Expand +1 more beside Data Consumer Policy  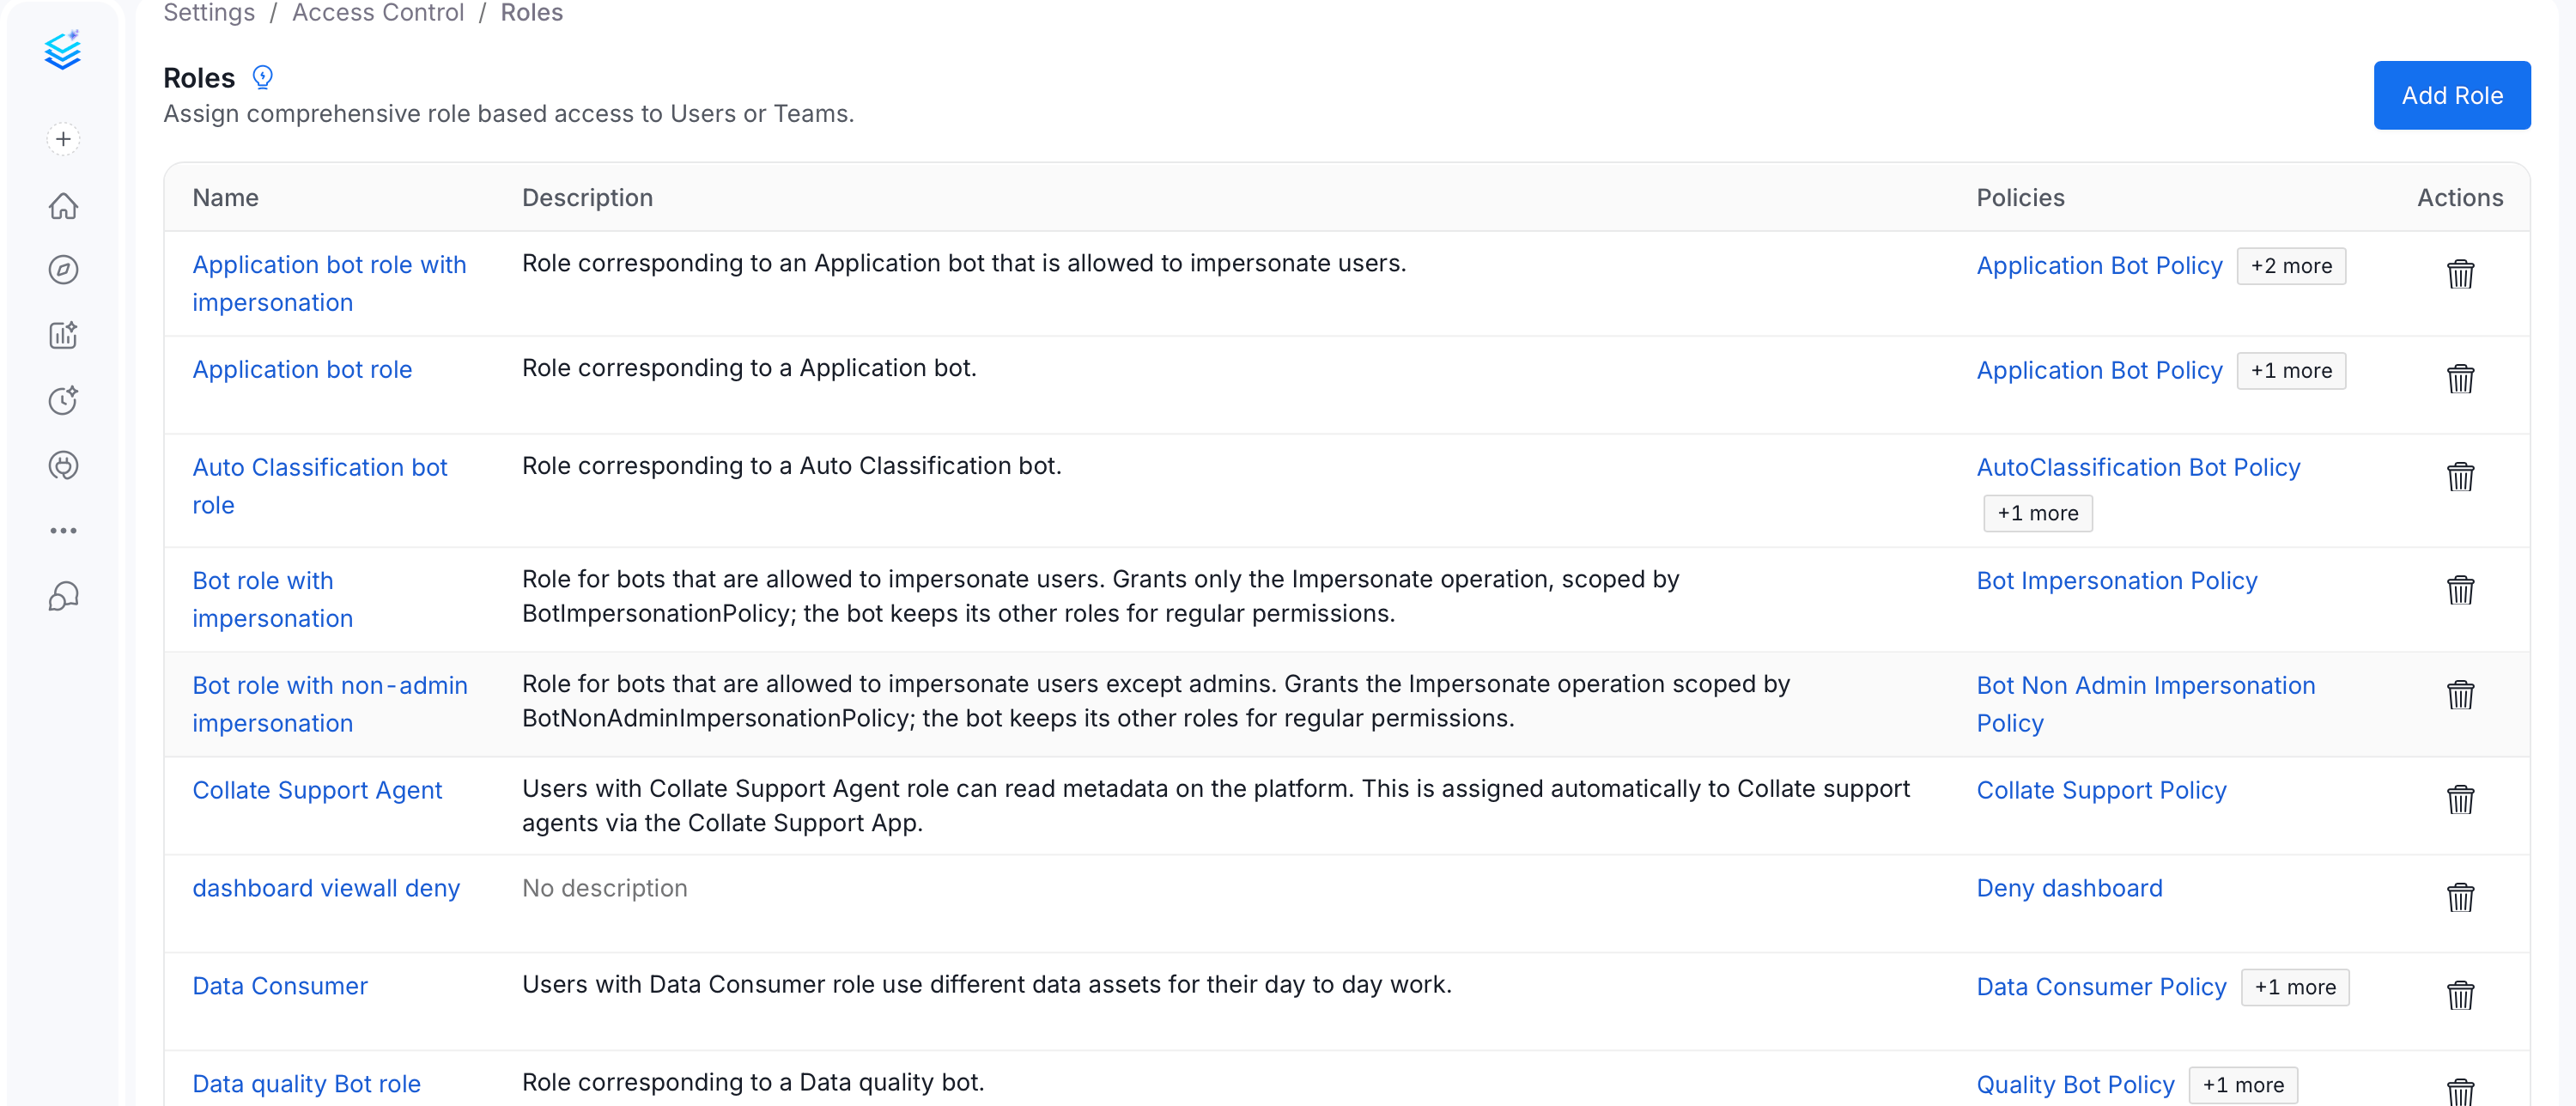tap(2295, 988)
